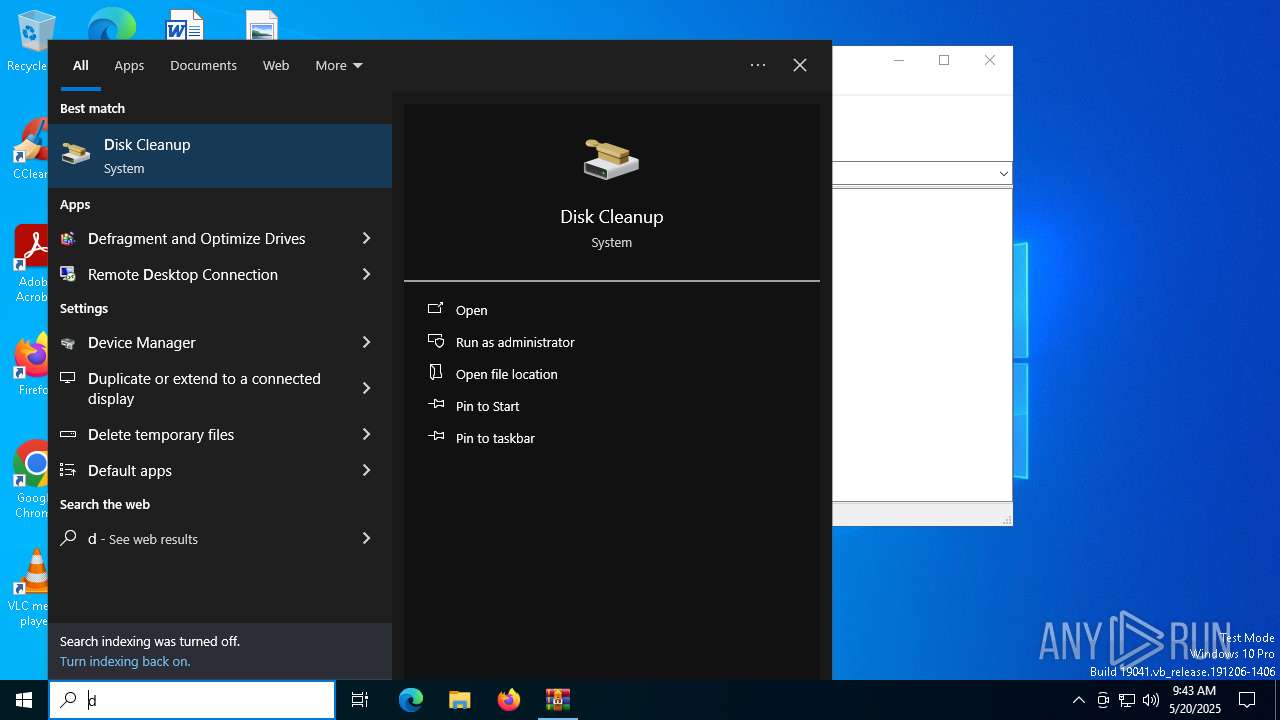
Task: Choose Open for Disk Cleanup
Action: click(472, 310)
